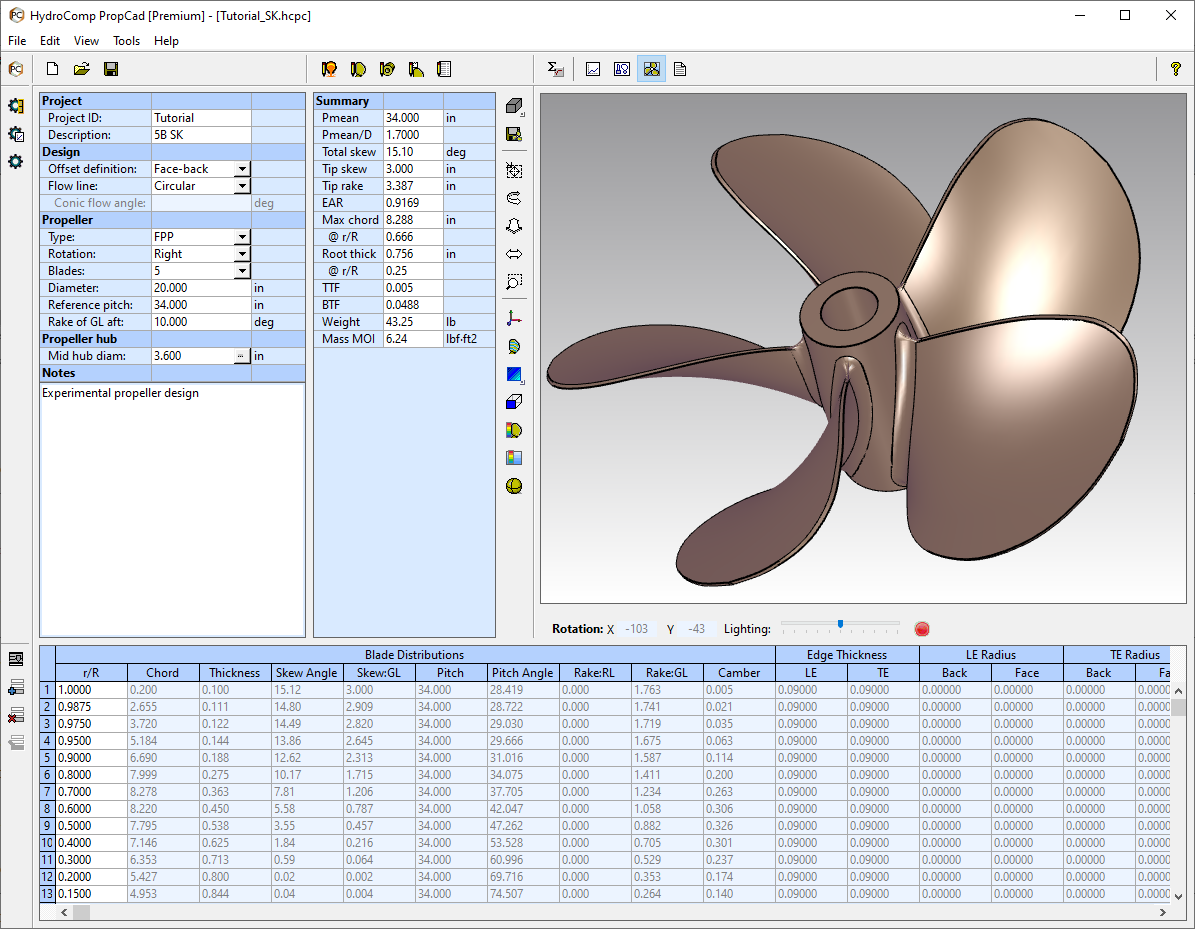Click the help question mark icon

[1175, 69]
